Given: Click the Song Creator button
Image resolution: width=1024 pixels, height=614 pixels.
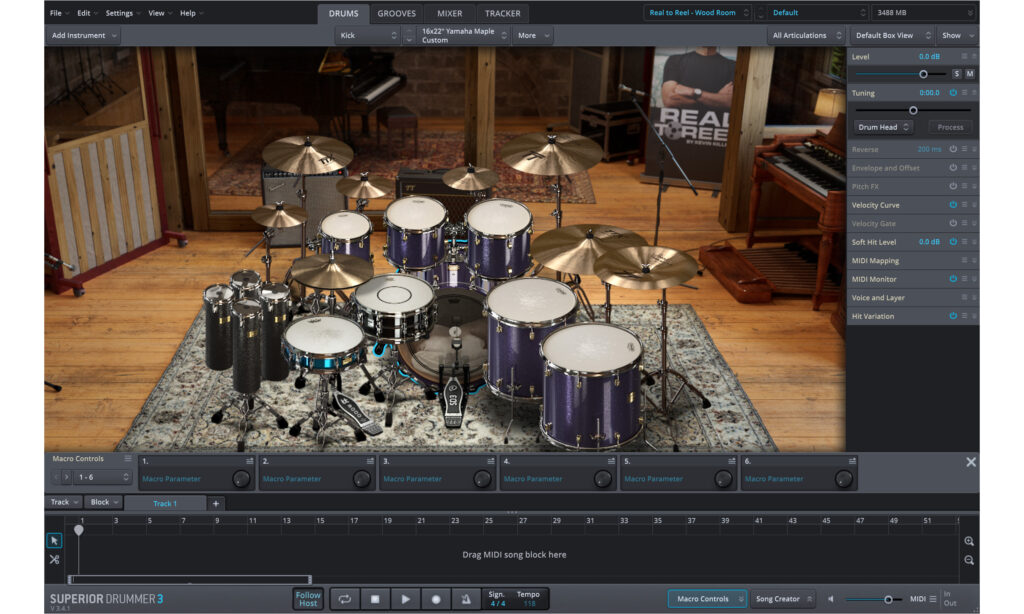Looking at the screenshot, I should [x=782, y=599].
